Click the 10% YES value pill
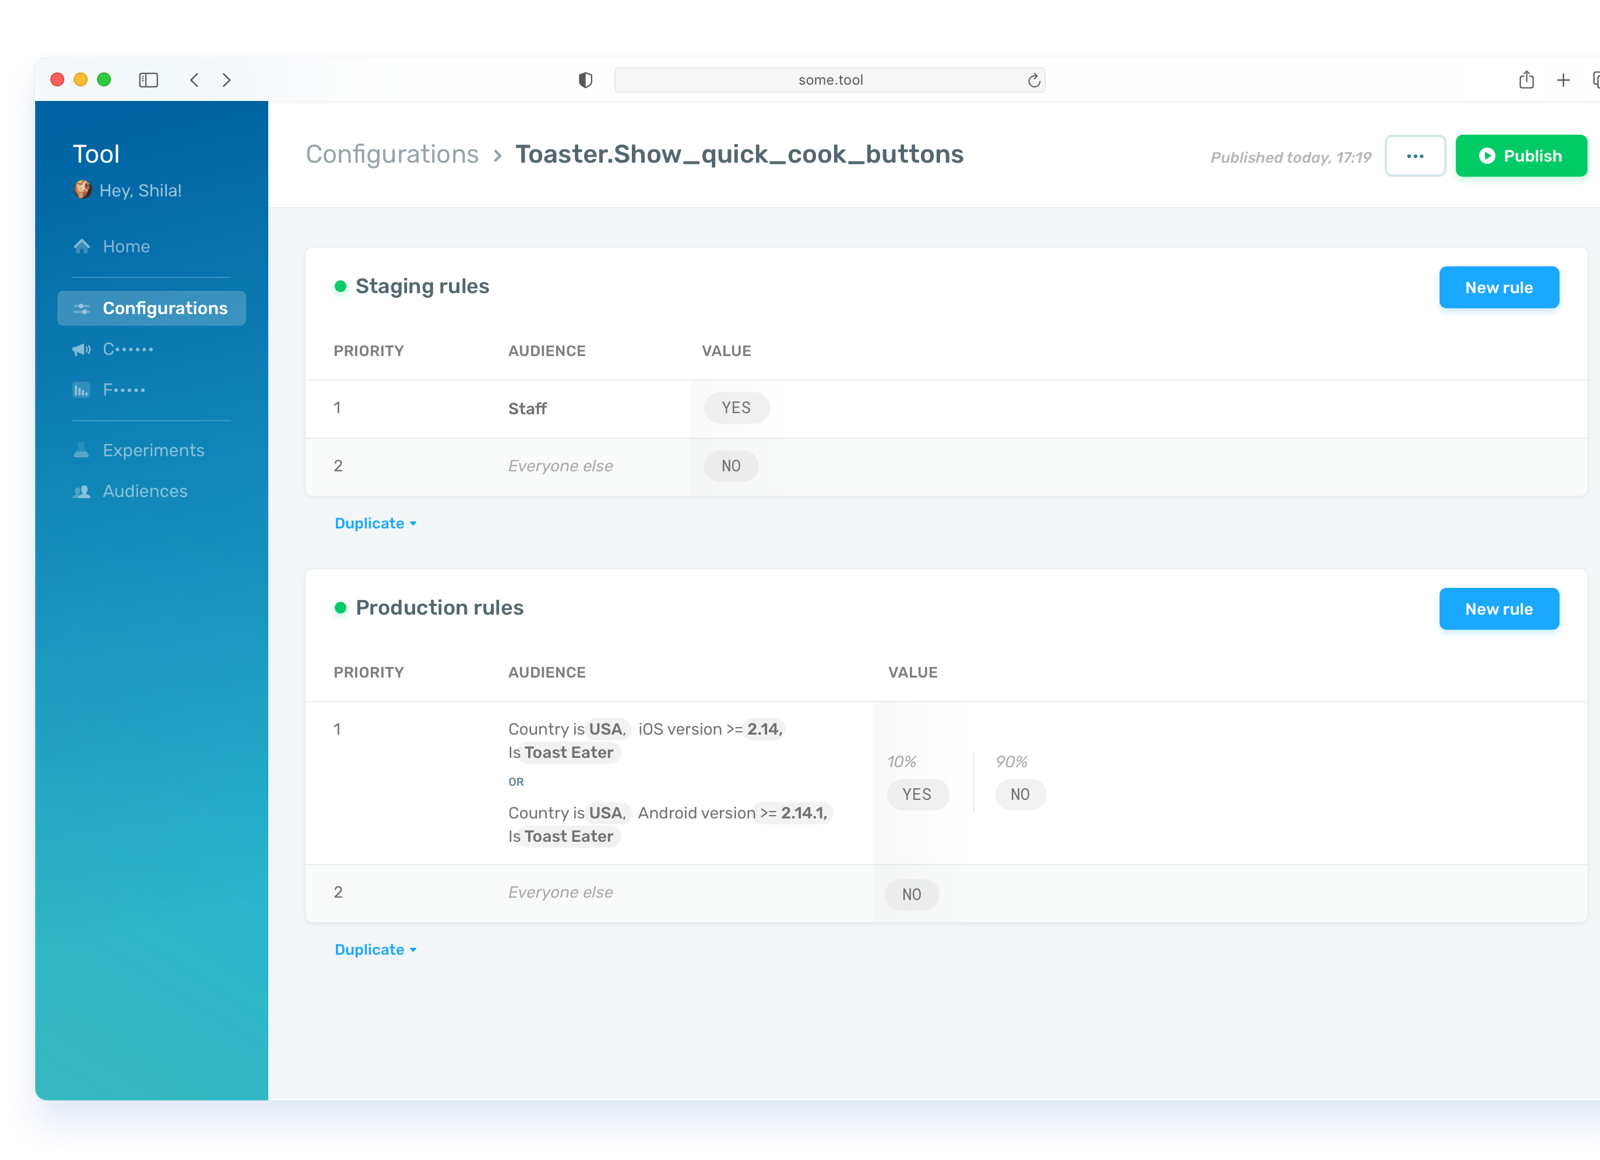Image resolution: width=1600 pixels, height=1160 pixels. tap(917, 794)
